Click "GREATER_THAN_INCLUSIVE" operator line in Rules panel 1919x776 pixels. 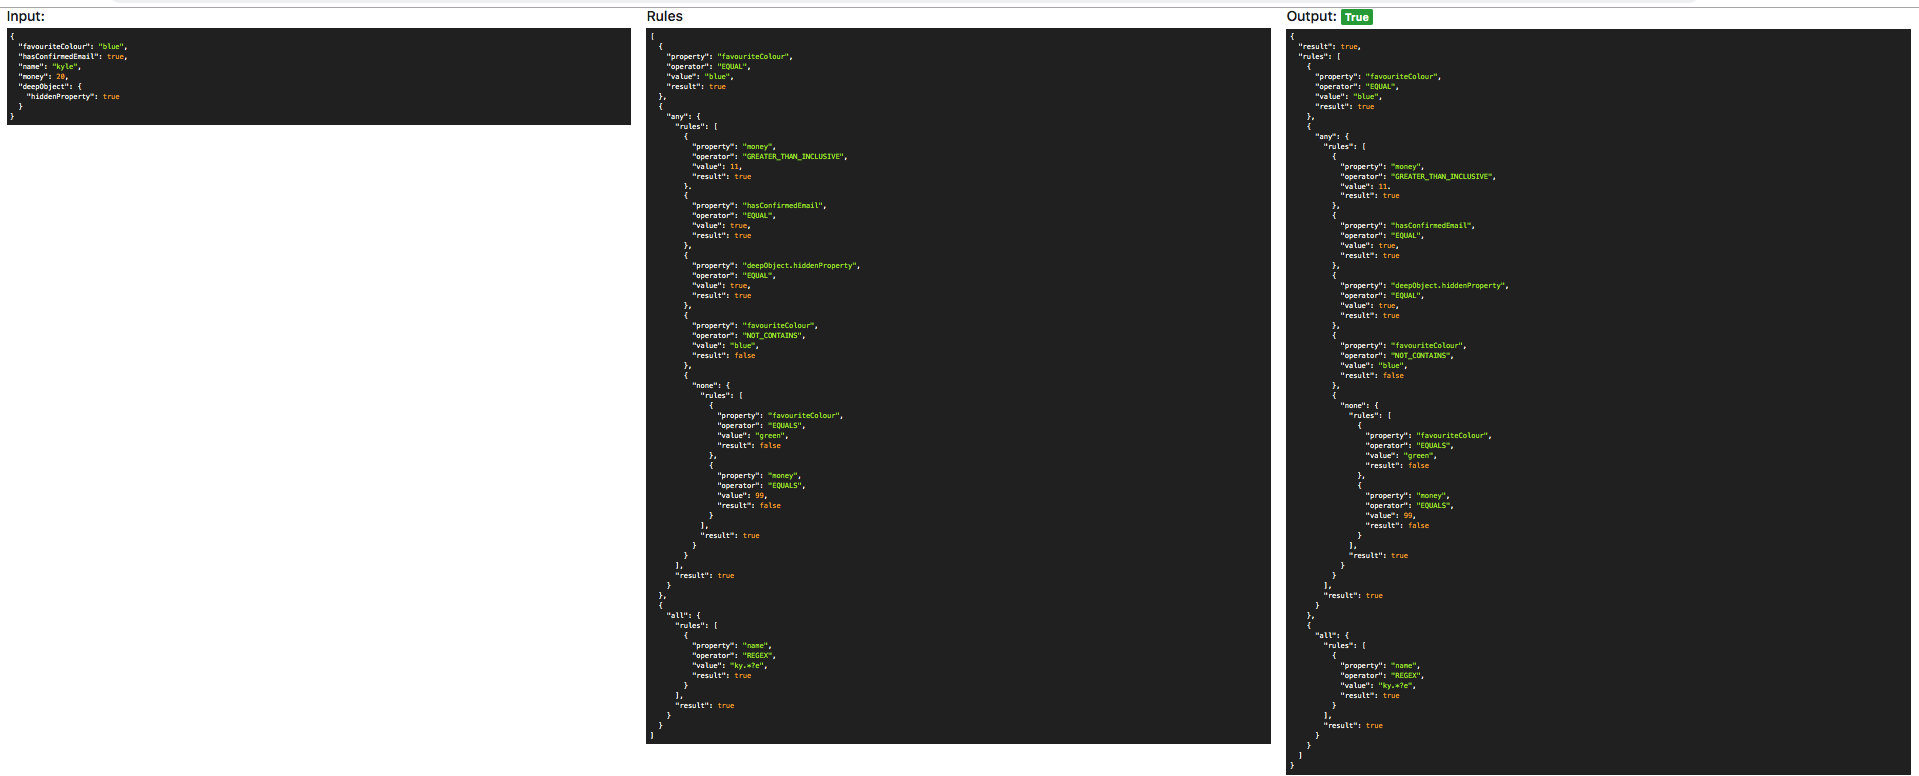[x=770, y=157]
